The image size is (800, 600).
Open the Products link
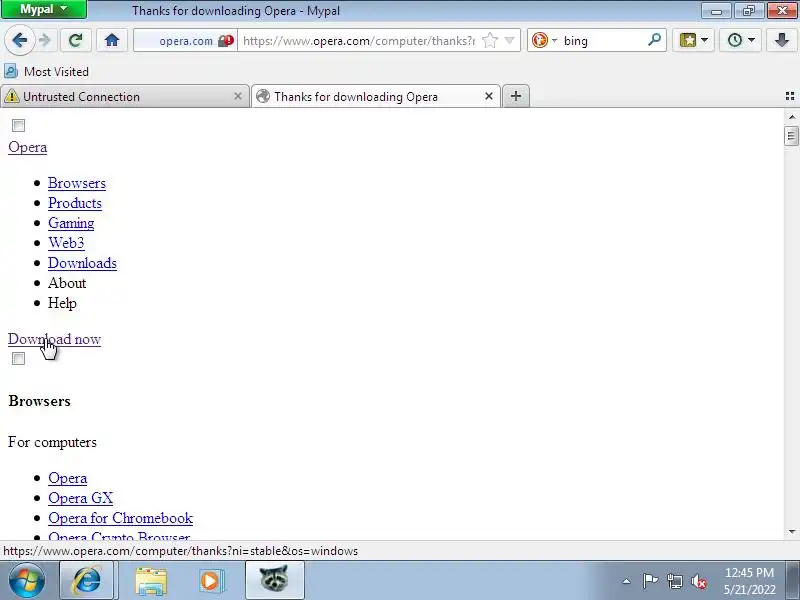(75, 203)
